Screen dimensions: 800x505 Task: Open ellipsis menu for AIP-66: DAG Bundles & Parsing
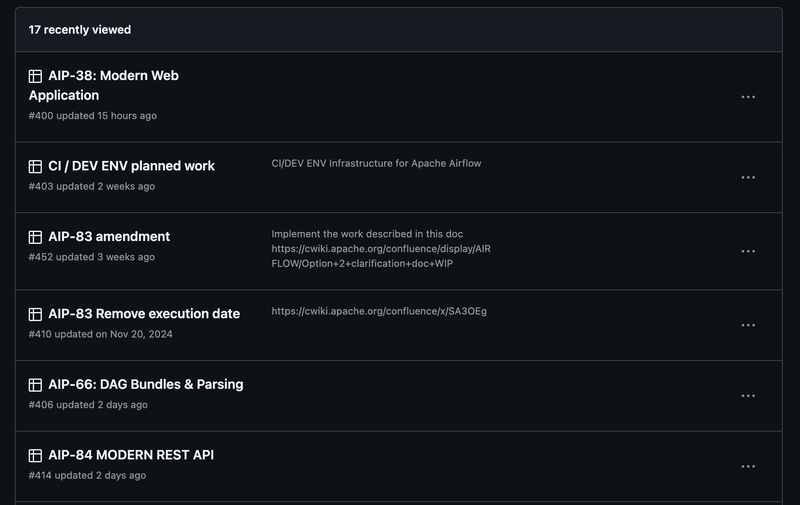[x=748, y=396]
